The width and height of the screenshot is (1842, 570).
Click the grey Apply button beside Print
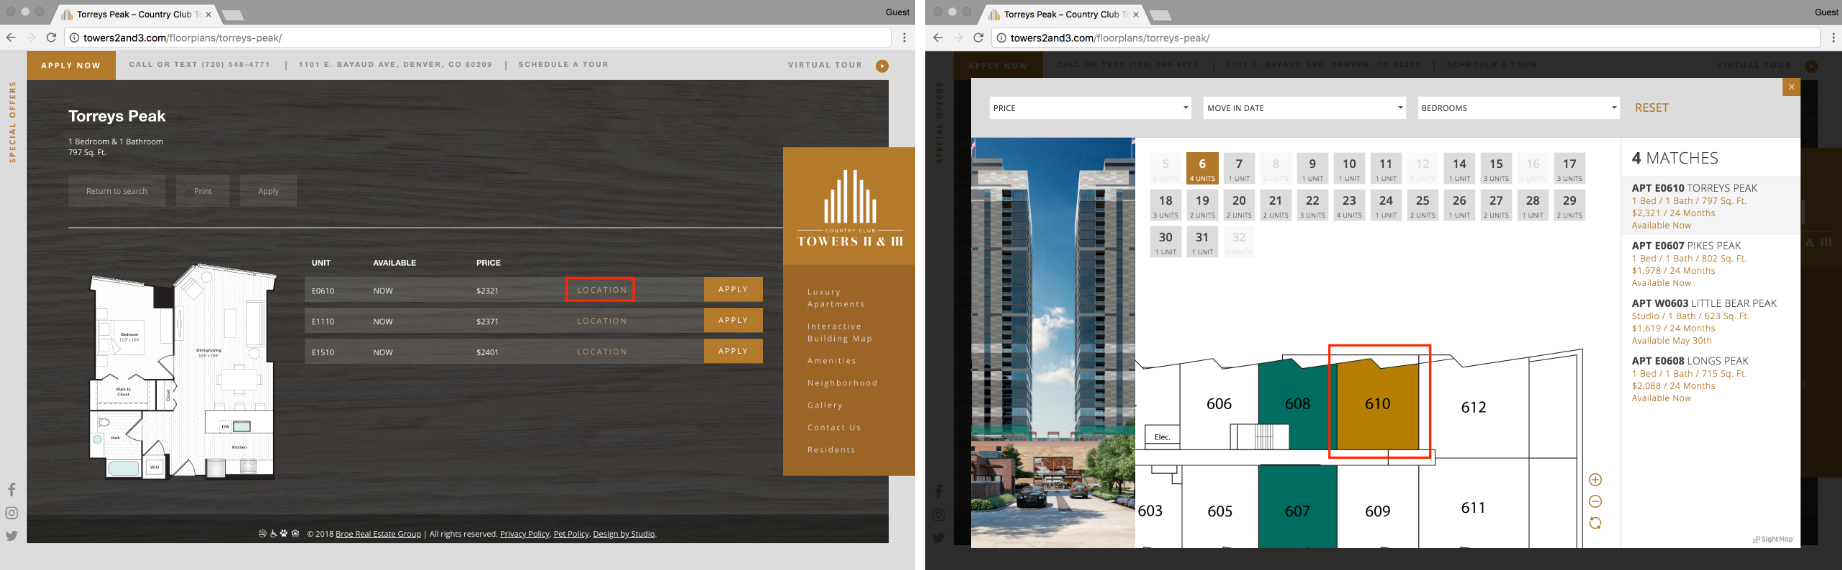(x=268, y=191)
